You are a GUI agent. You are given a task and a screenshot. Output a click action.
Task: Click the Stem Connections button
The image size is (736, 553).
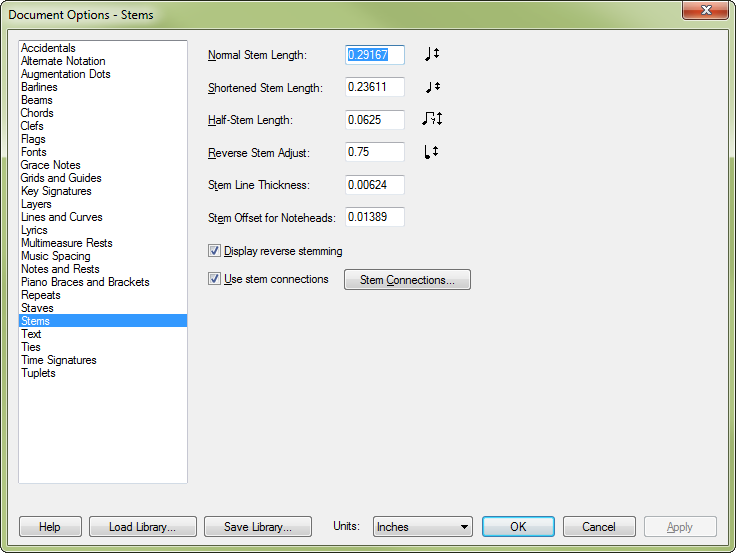tap(407, 280)
